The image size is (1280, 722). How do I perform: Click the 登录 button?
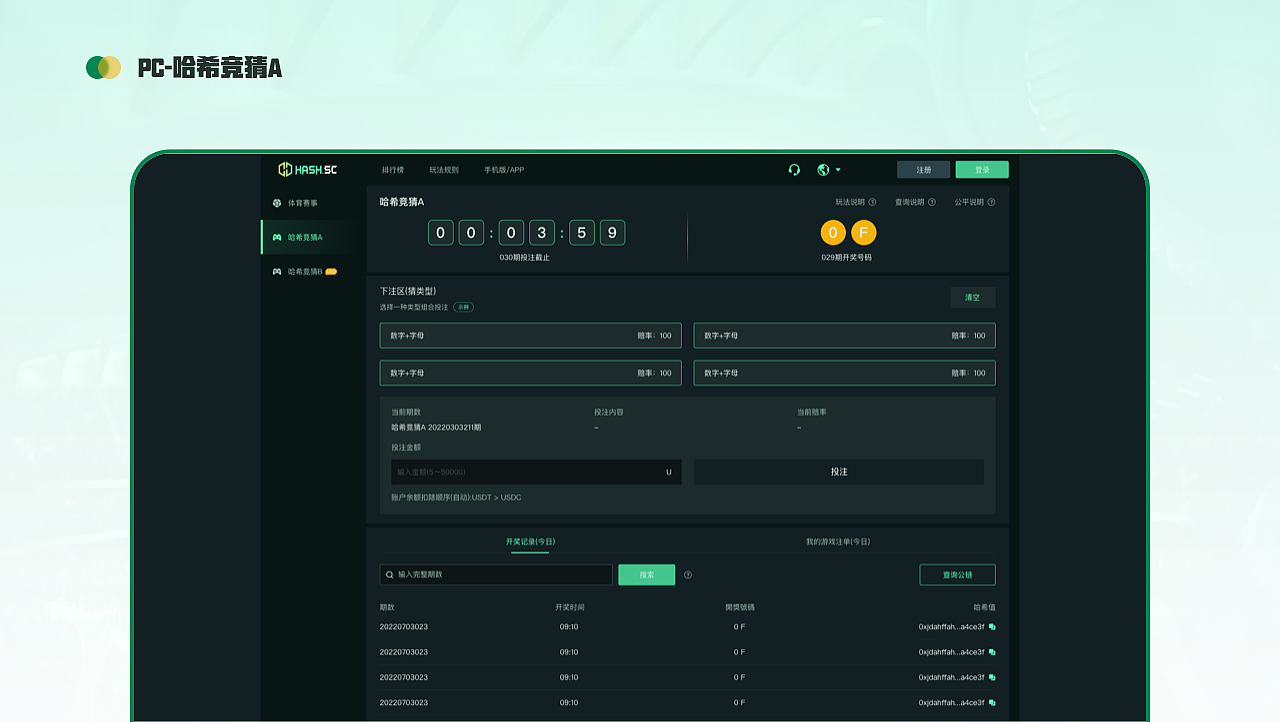pyautogui.click(x=982, y=170)
